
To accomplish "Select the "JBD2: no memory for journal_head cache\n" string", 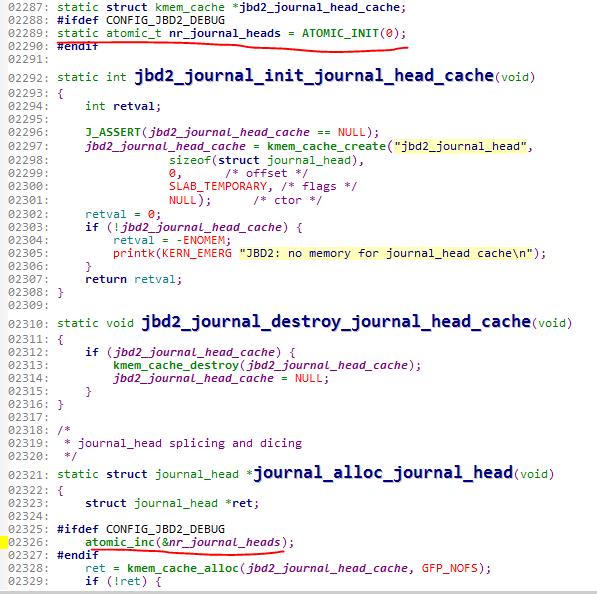I will click(x=386, y=253).
